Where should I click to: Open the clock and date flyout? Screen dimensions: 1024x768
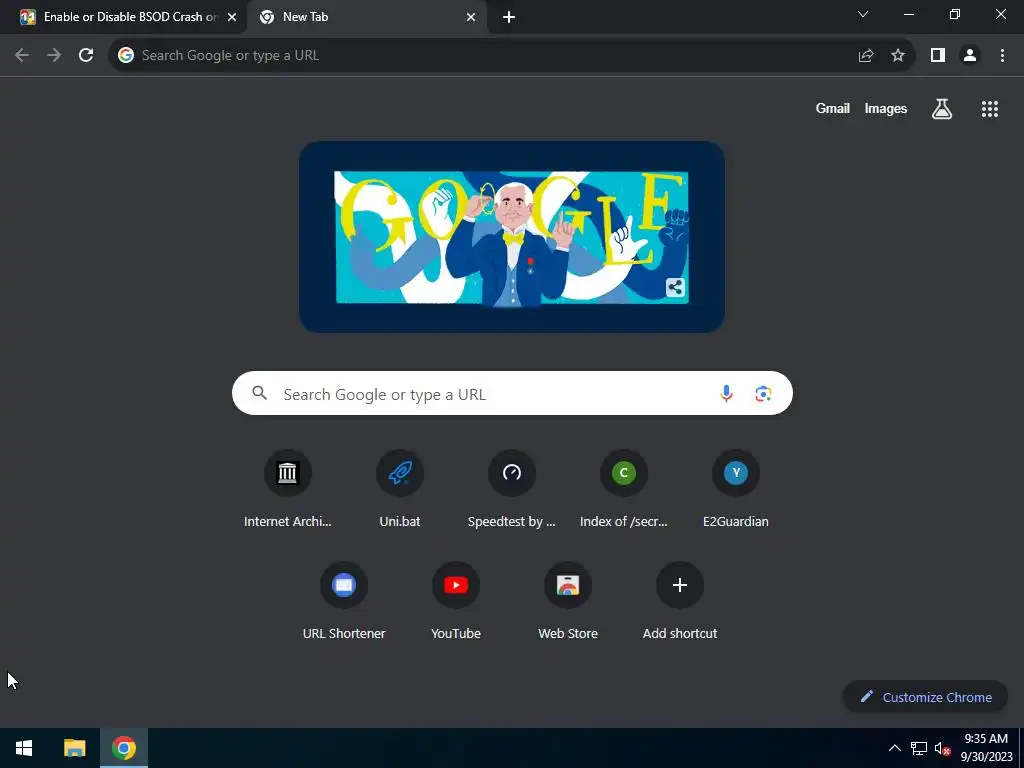(x=987, y=748)
